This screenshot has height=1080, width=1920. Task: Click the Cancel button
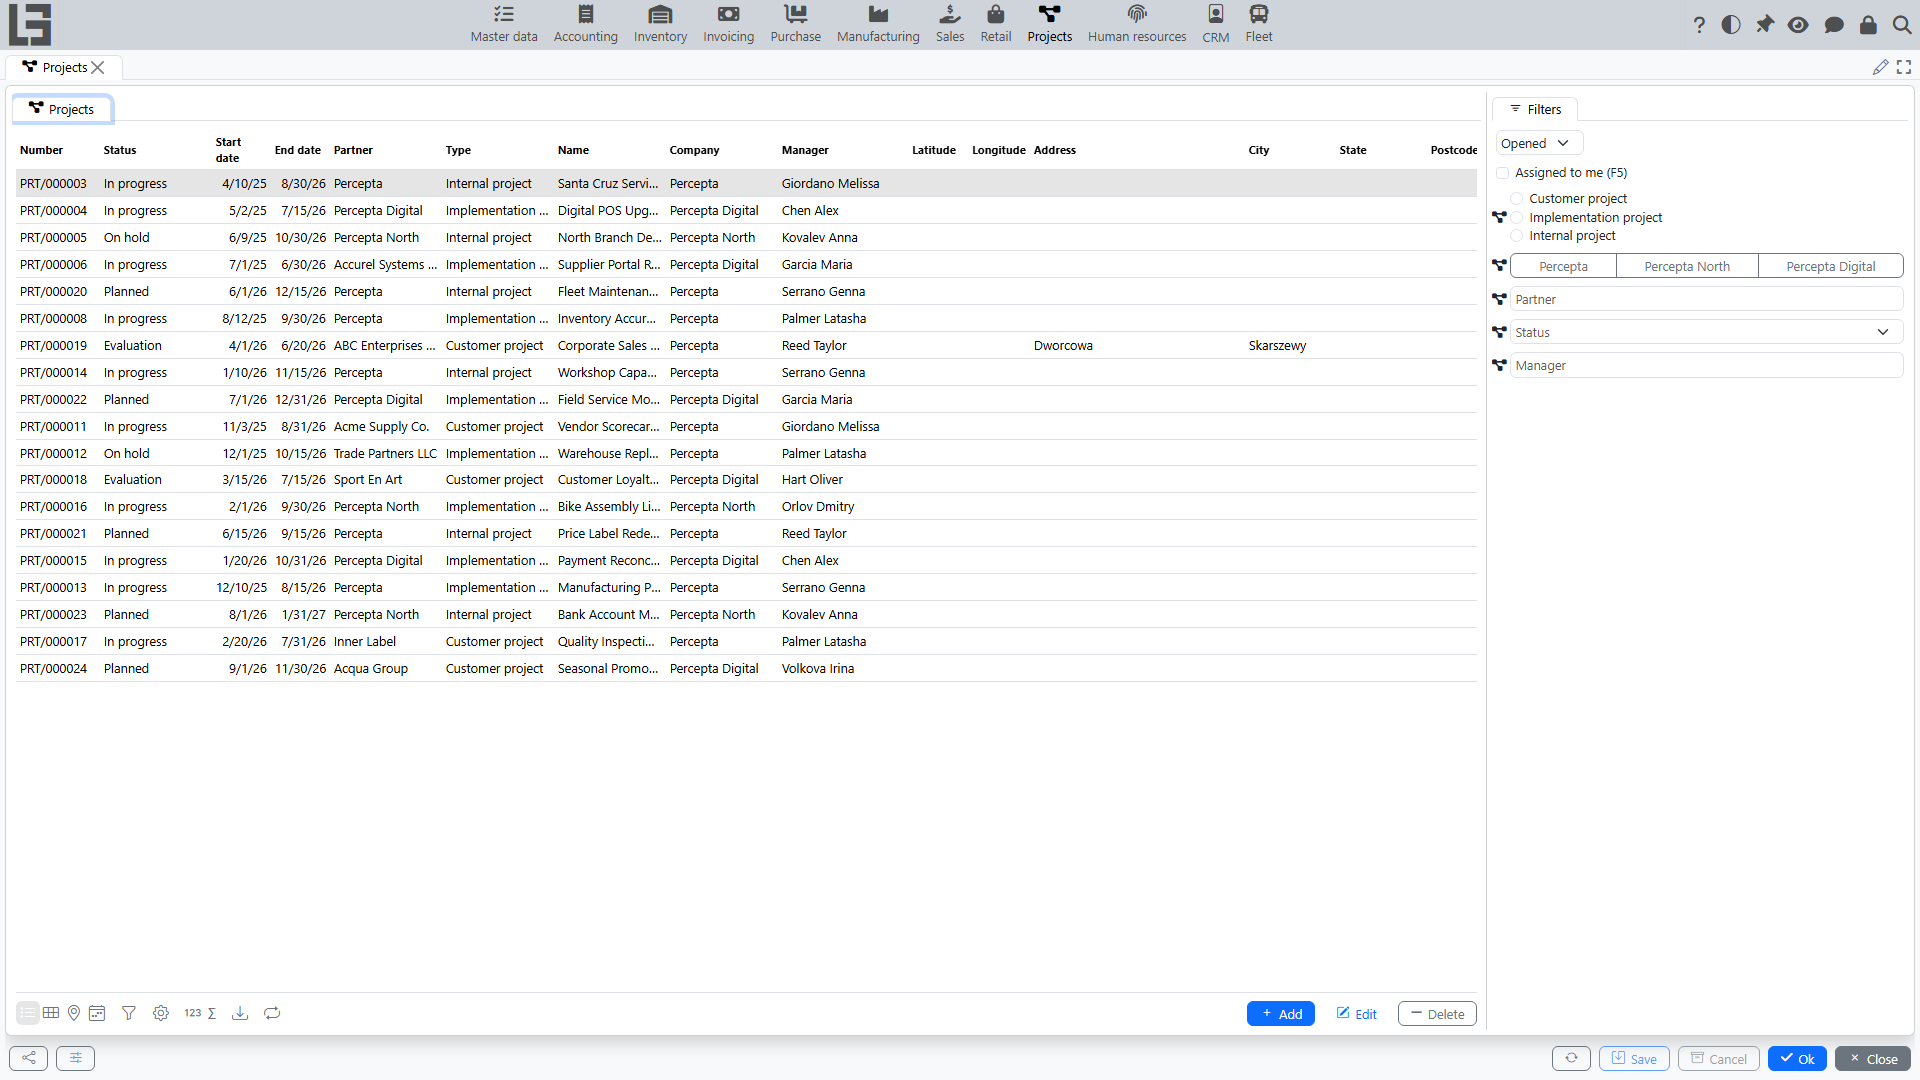point(1718,1059)
